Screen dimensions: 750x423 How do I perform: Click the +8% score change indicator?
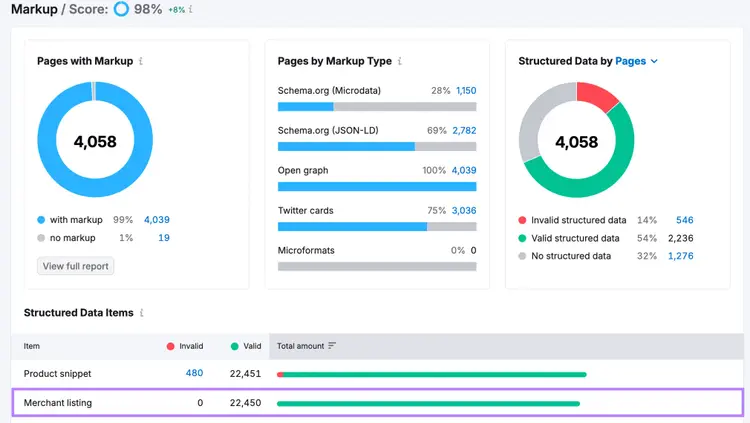[x=176, y=10]
